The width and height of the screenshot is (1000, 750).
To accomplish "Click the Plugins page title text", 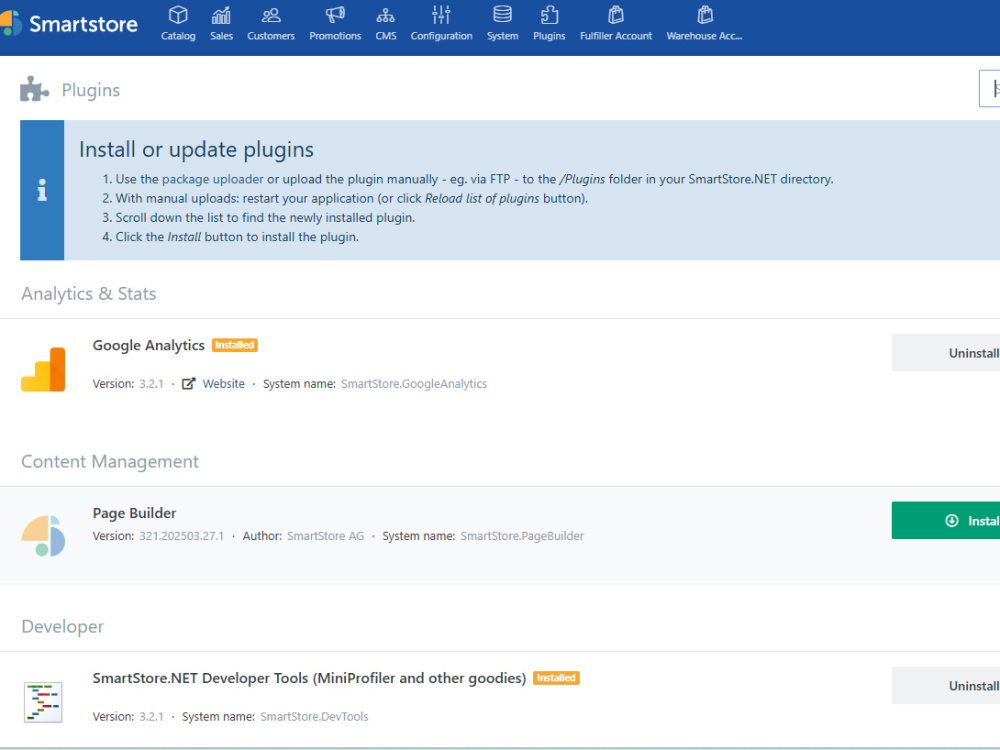I will point(91,90).
